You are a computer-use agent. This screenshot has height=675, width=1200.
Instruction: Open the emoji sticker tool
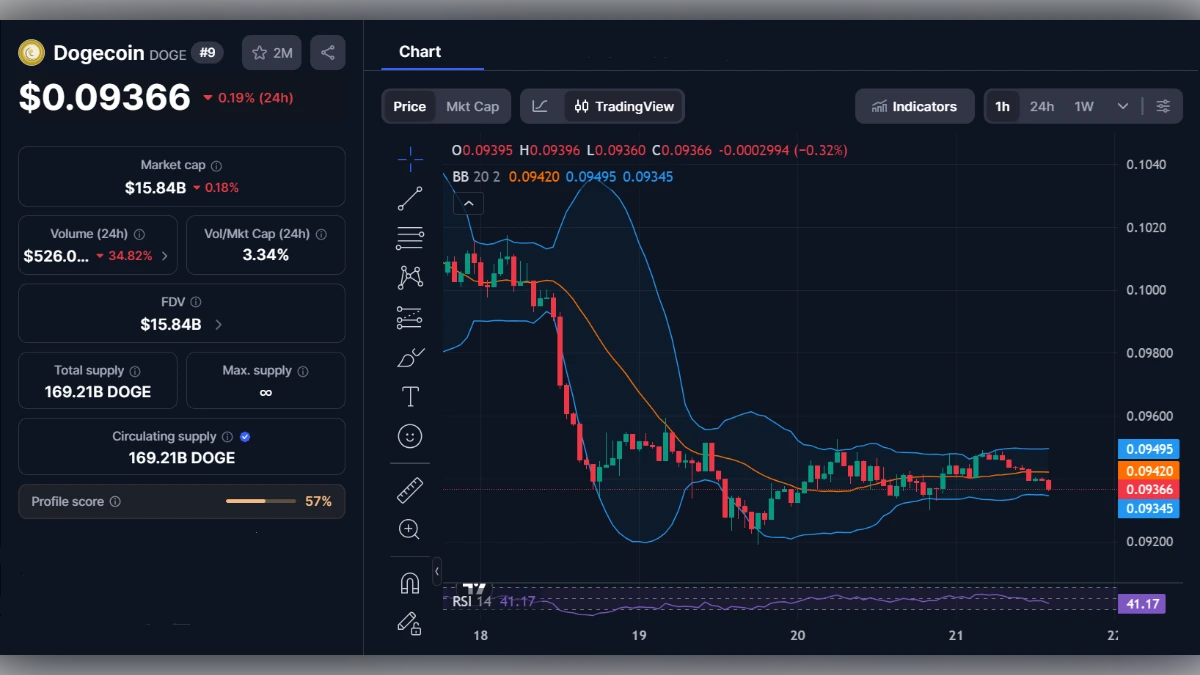(x=410, y=436)
